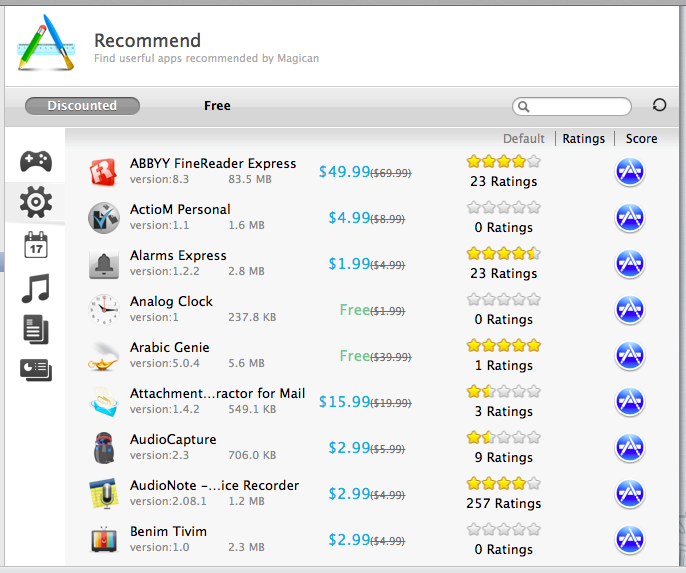This screenshot has height=573, width=686.
Task: Click the Arabic Genie lamp icon
Action: pos(104,356)
